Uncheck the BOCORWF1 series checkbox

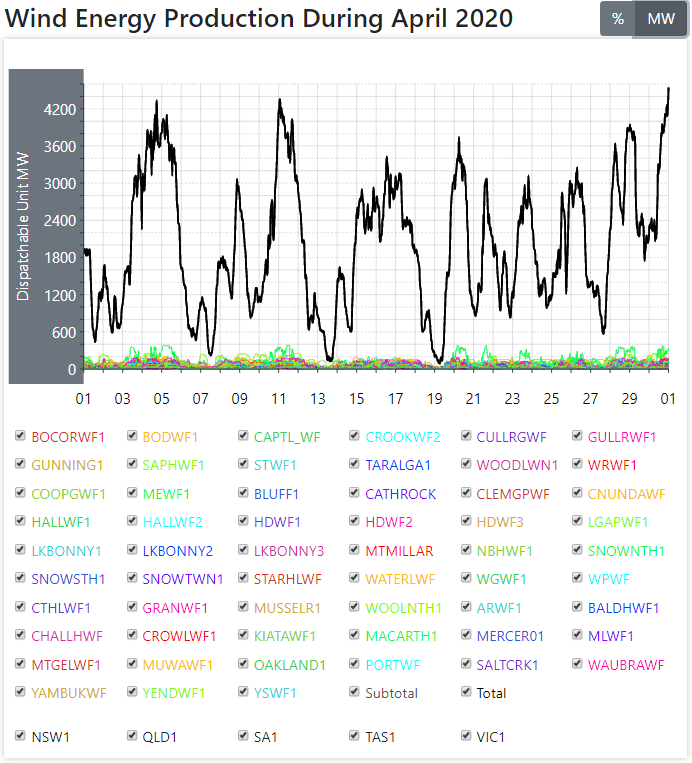pyautogui.click(x=22, y=436)
